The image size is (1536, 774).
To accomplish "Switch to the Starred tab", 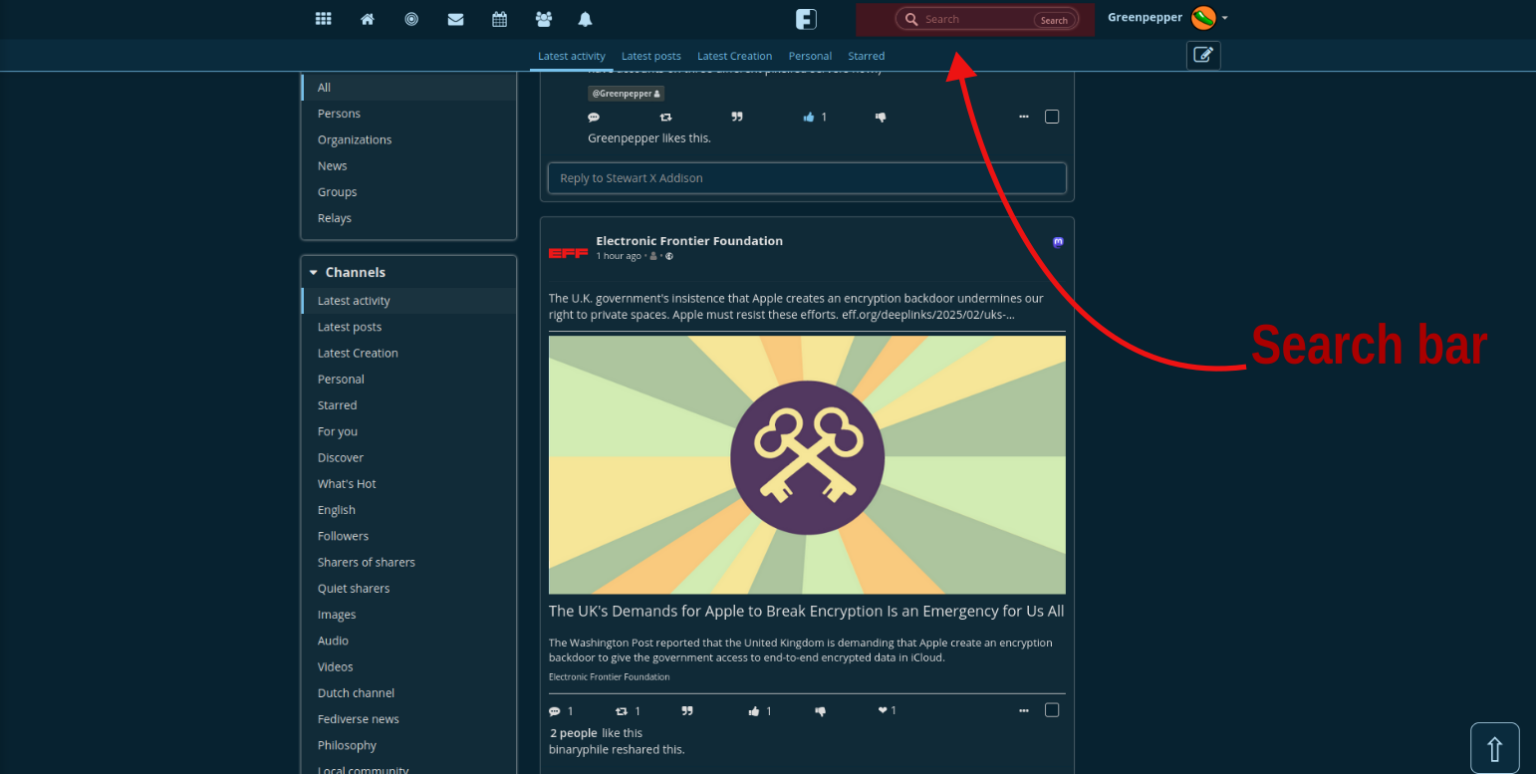I will (x=866, y=56).
